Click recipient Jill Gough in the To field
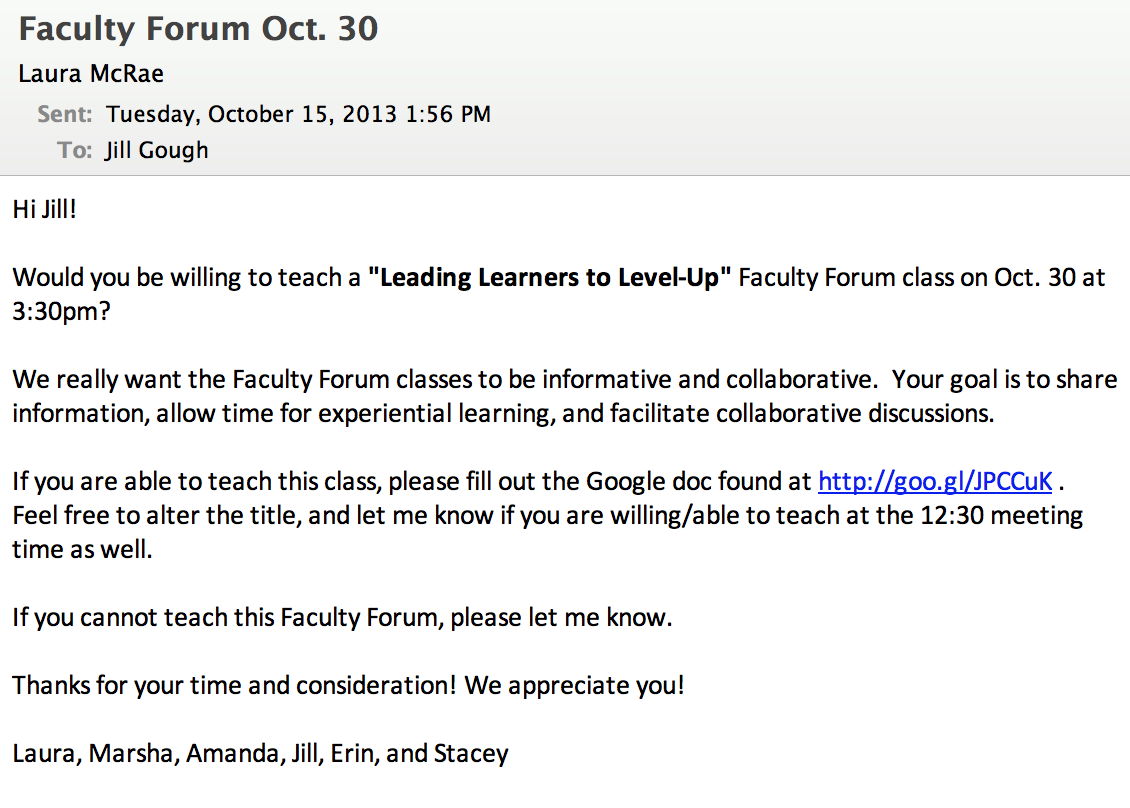Screen dimensions: 1130x808 pos(156,150)
